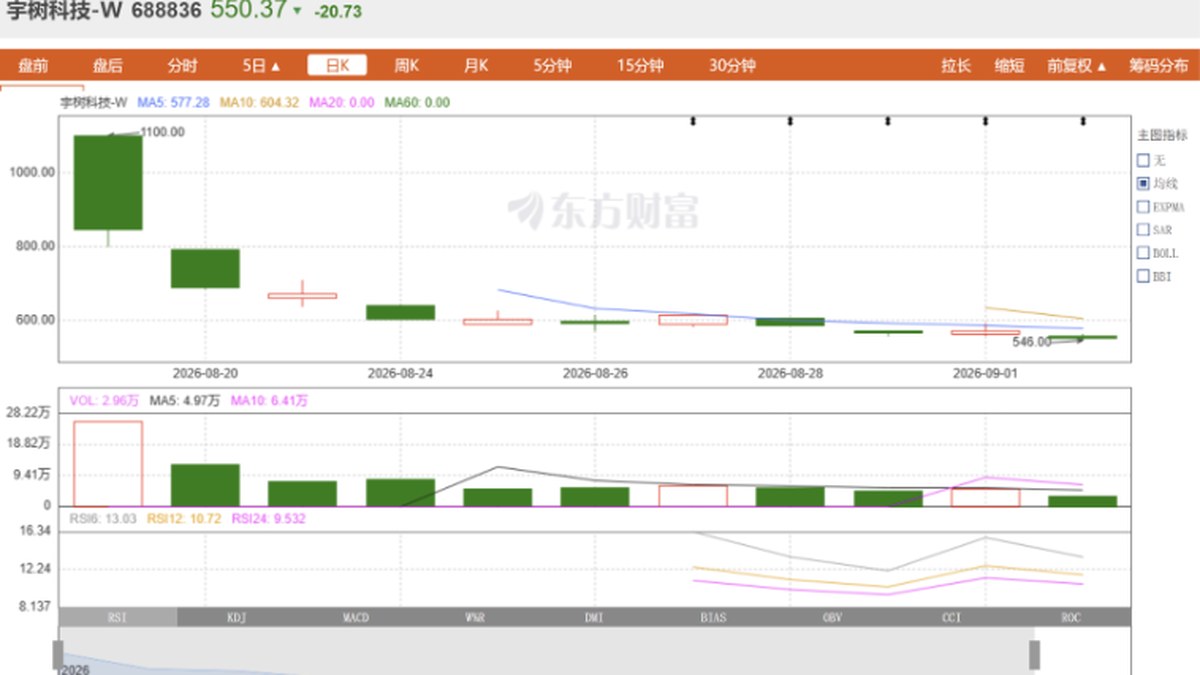
Task: Select the CCI sub-indicator tab
Action: click(x=951, y=617)
